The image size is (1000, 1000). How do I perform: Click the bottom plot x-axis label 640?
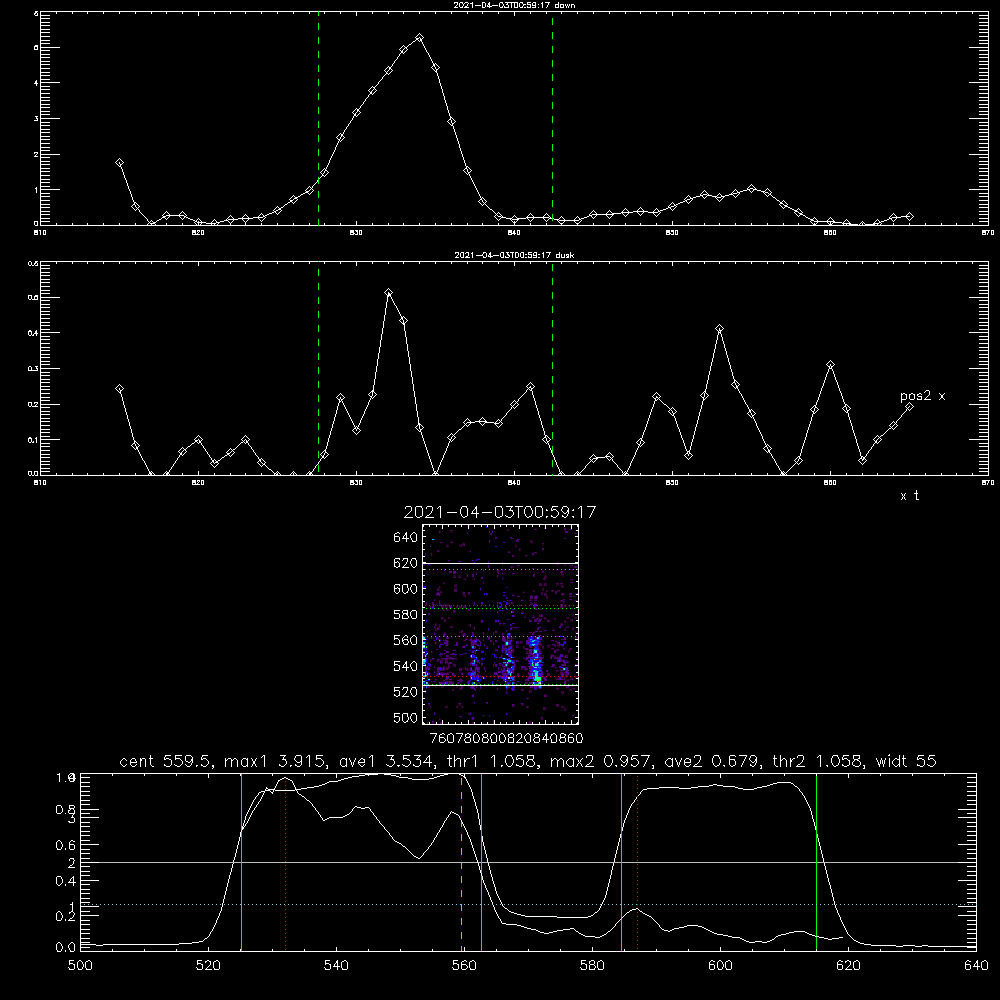click(x=976, y=966)
